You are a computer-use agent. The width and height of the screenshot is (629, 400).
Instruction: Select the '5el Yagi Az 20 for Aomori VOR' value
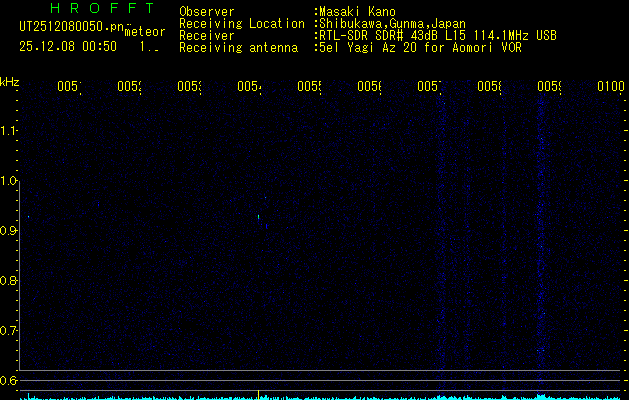[418, 48]
